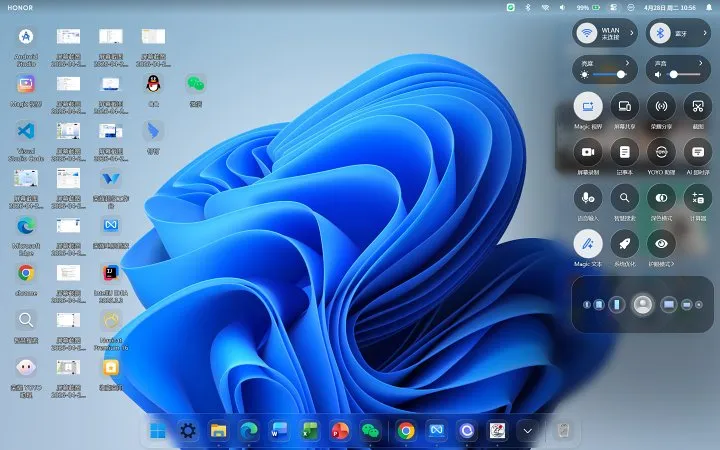Viewport: 720px width, 450px height.
Task: Toggle Magic 文本 in control panel
Action: (x=588, y=244)
